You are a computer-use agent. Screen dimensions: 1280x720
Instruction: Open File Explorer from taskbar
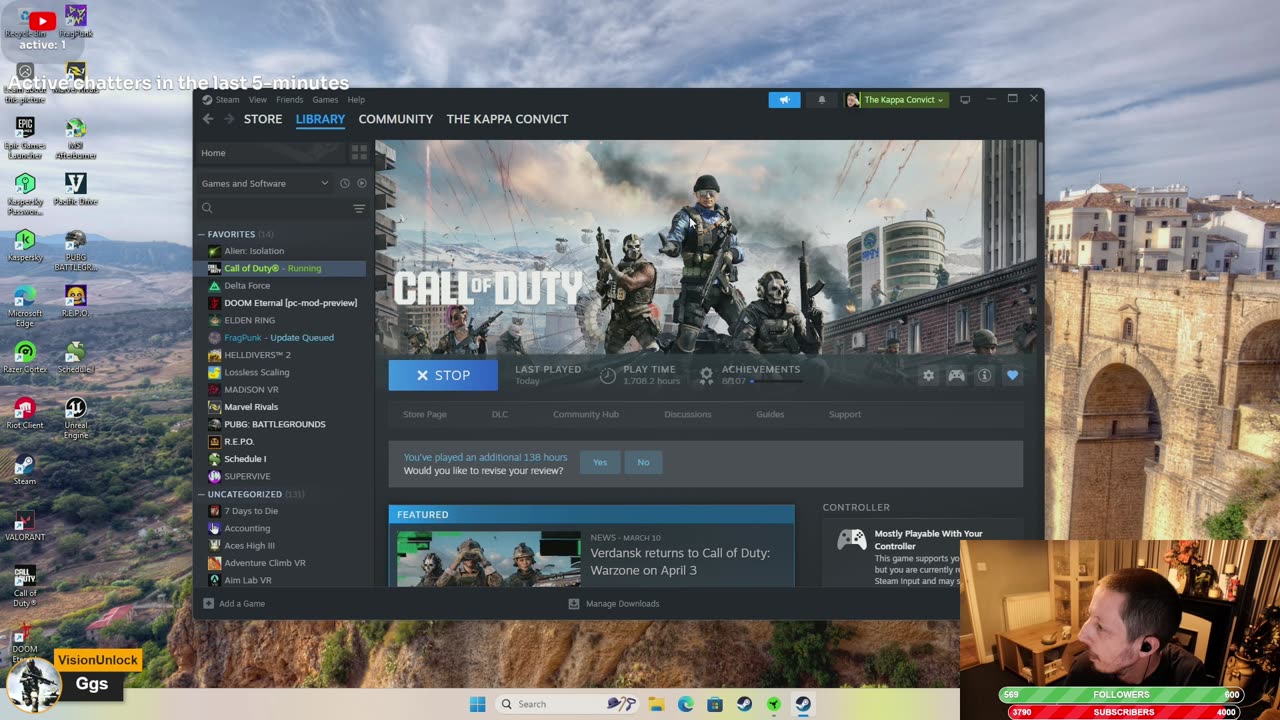pyautogui.click(x=656, y=704)
